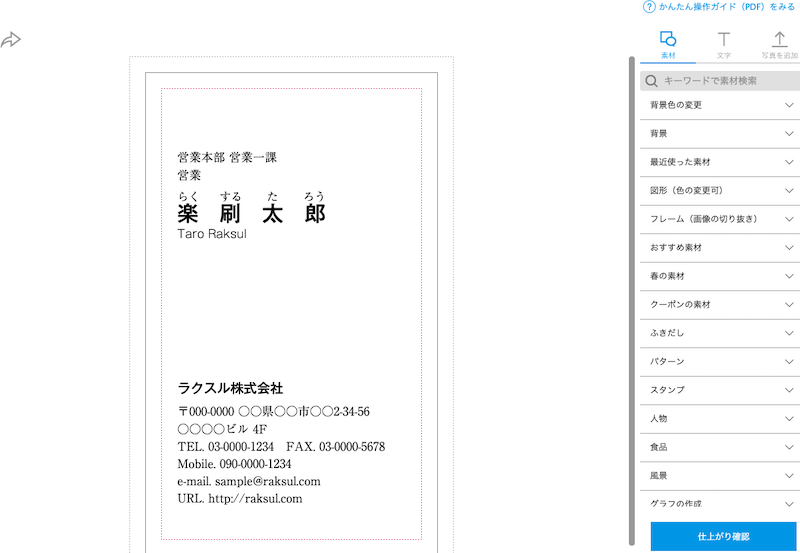800x553 pixels.
Task: Open the 写真を追加 upload tab
Action: click(x=779, y=45)
